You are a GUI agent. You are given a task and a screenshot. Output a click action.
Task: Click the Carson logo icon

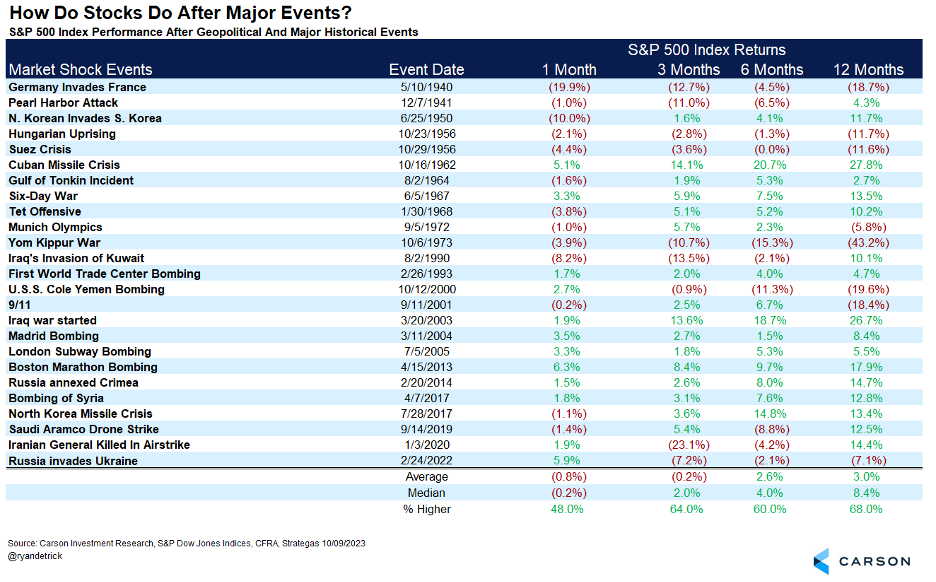[x=821, y=560]
